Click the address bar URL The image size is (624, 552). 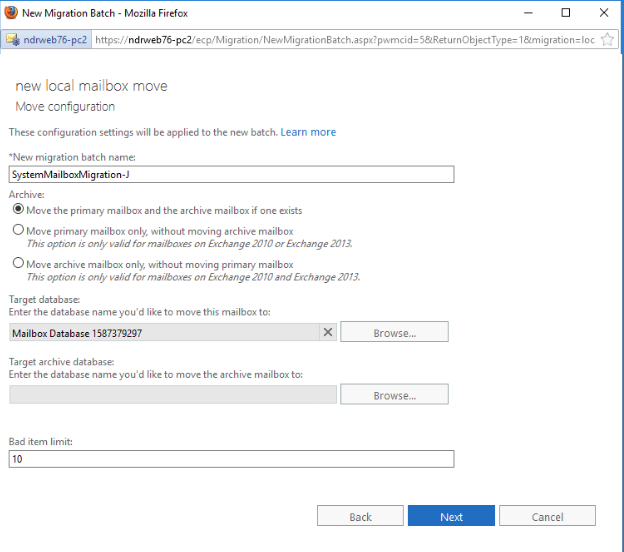tap(345, 40)
